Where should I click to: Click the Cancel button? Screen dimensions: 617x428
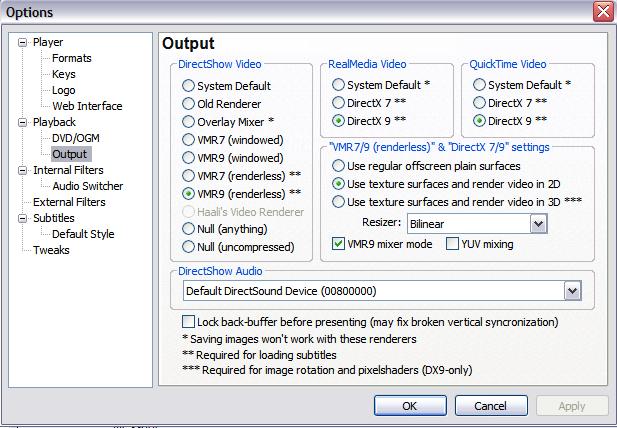(491, 406)
